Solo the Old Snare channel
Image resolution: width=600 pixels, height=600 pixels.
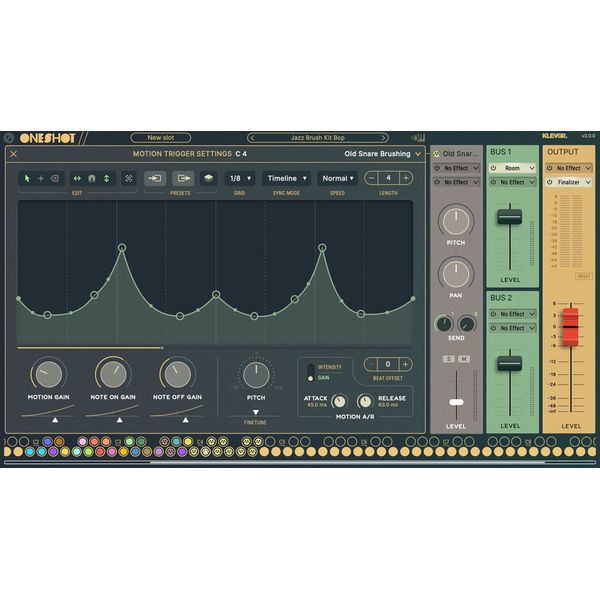point(450,358)
